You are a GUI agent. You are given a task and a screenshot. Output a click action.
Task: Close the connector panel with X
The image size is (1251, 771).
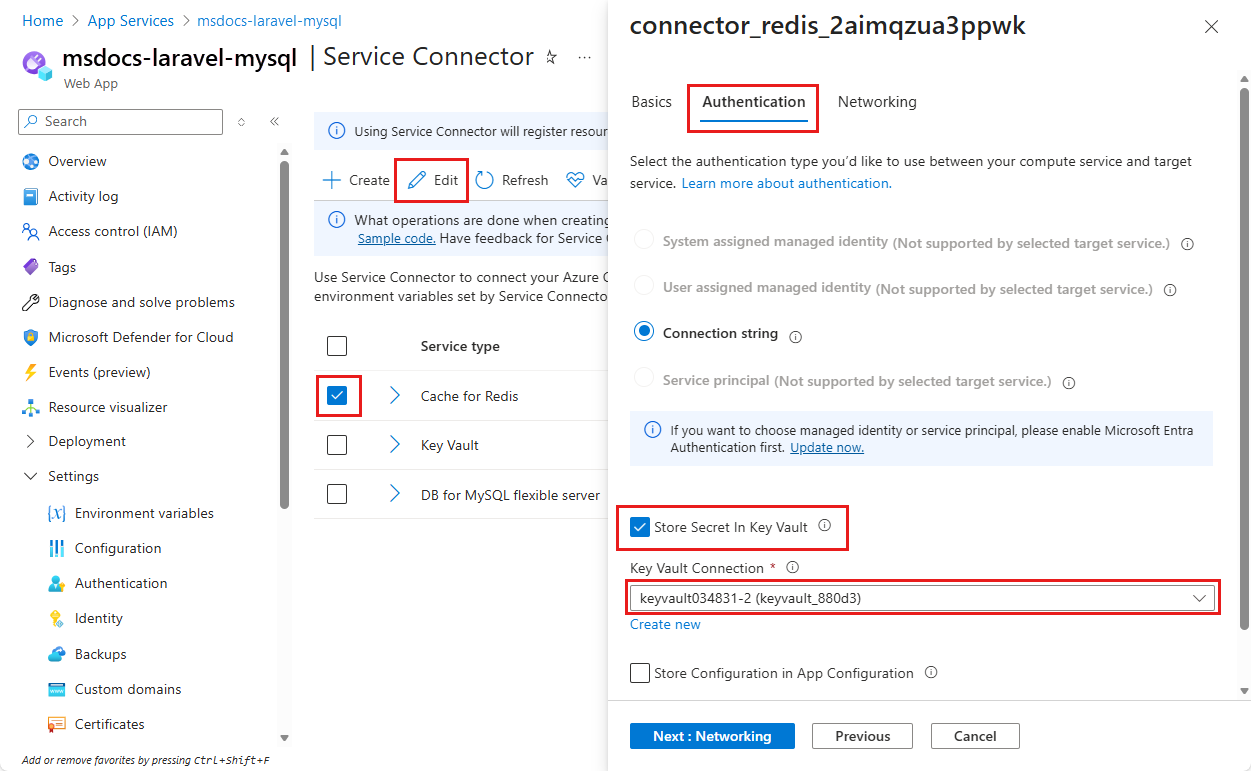(x=1211, y=27)
